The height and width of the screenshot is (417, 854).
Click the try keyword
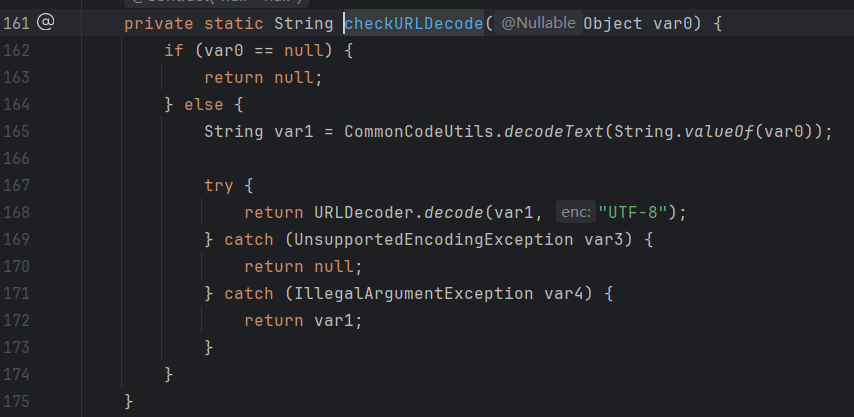(218, 185)
